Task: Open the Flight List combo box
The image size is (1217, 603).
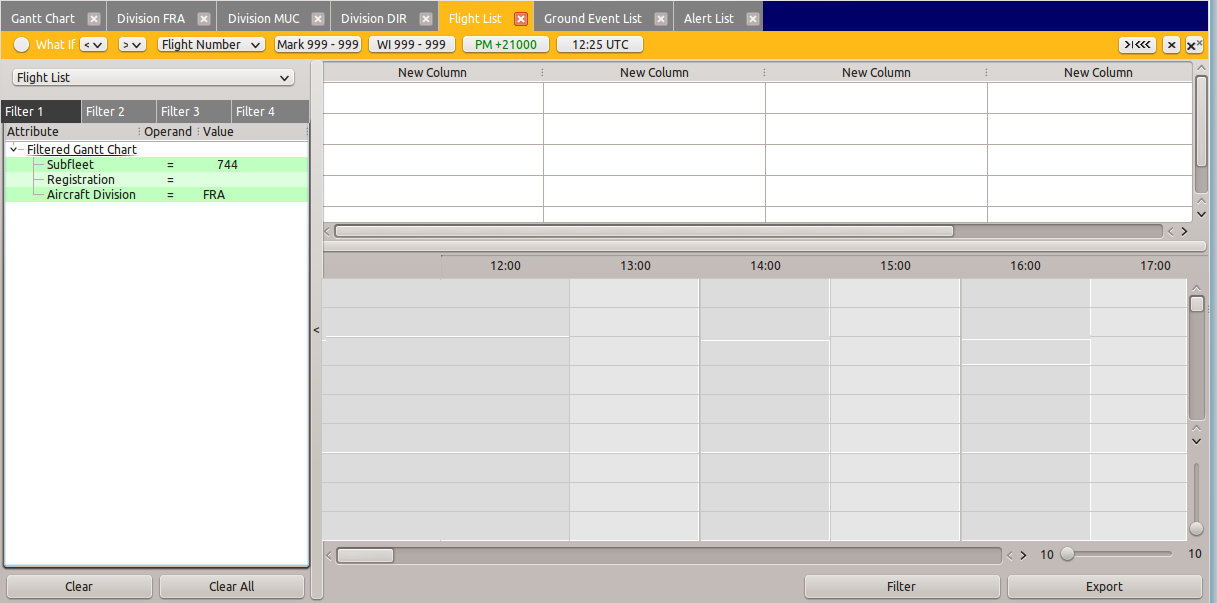Action: click(153, 78)
